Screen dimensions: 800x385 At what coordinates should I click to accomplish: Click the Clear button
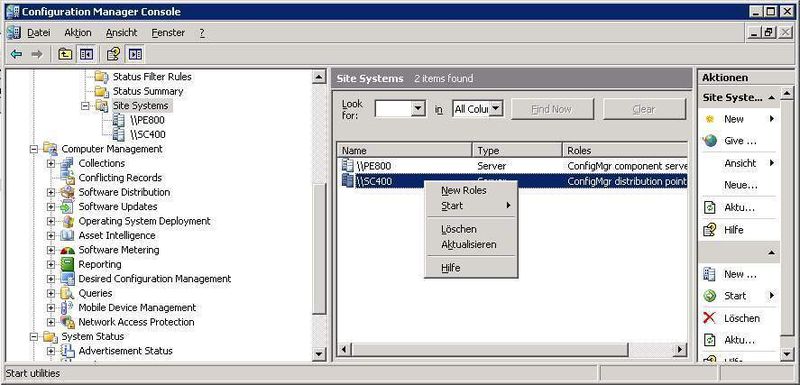point(644,109)
